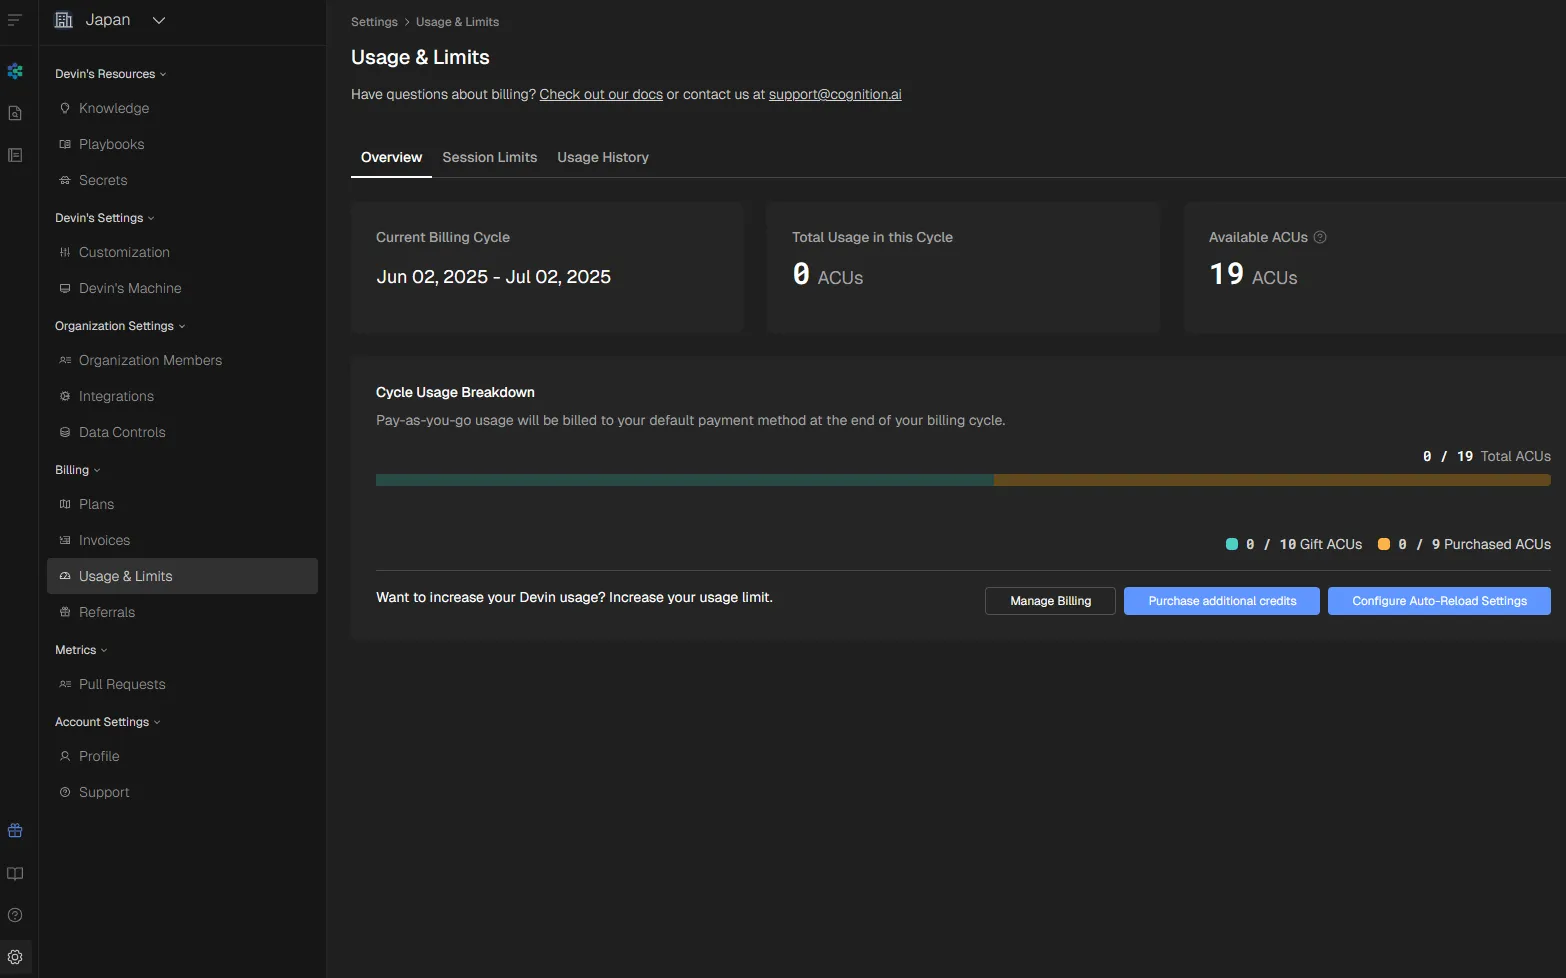Toggle the sidebar collapse icon at top
The height and width of the screenshot is (978, 1566).
pyautogui.click(x=15, y=20)
